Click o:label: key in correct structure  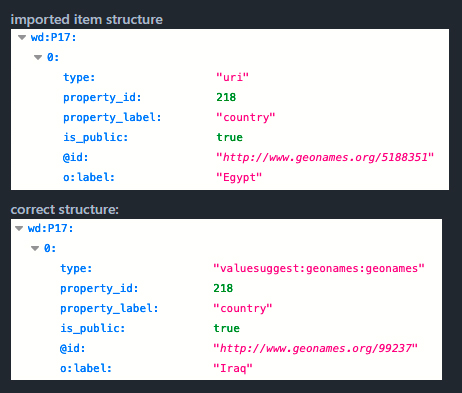[x=86, y=368]
